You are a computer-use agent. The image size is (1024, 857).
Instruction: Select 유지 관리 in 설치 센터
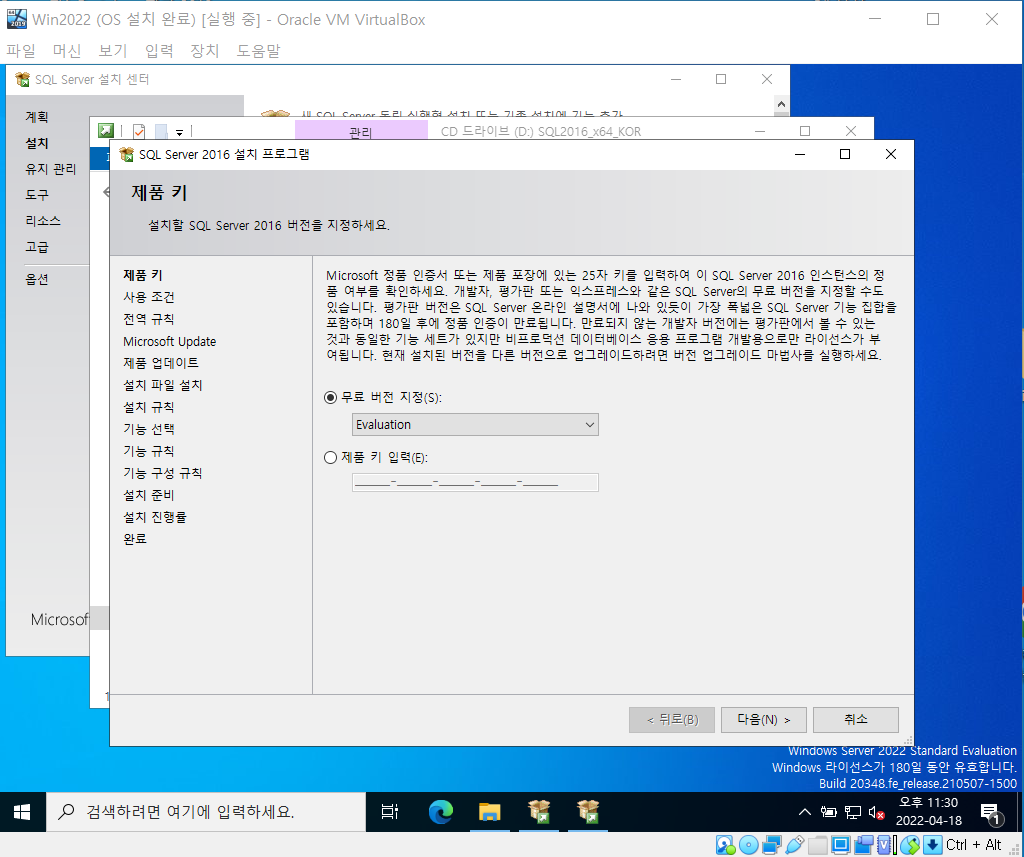(x=51, y=169)
